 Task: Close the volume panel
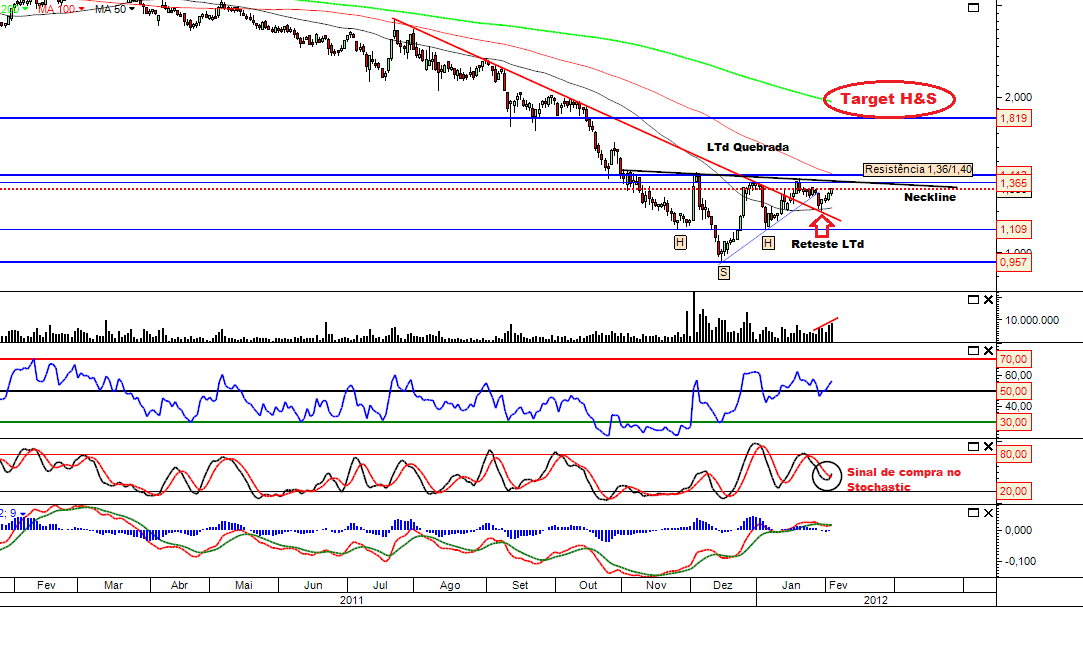click(988, 300)
